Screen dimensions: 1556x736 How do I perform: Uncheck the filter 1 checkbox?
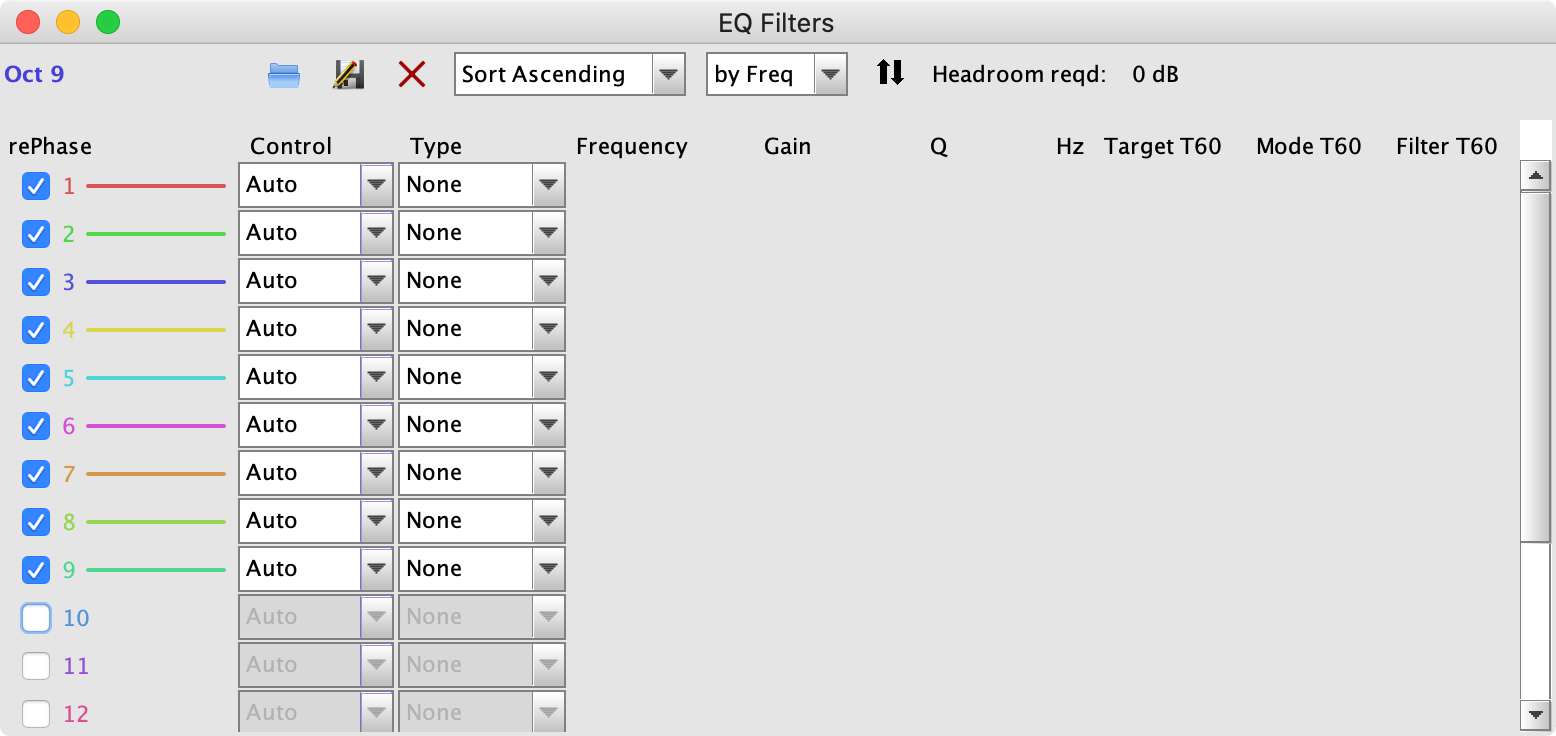pos(36,186)
